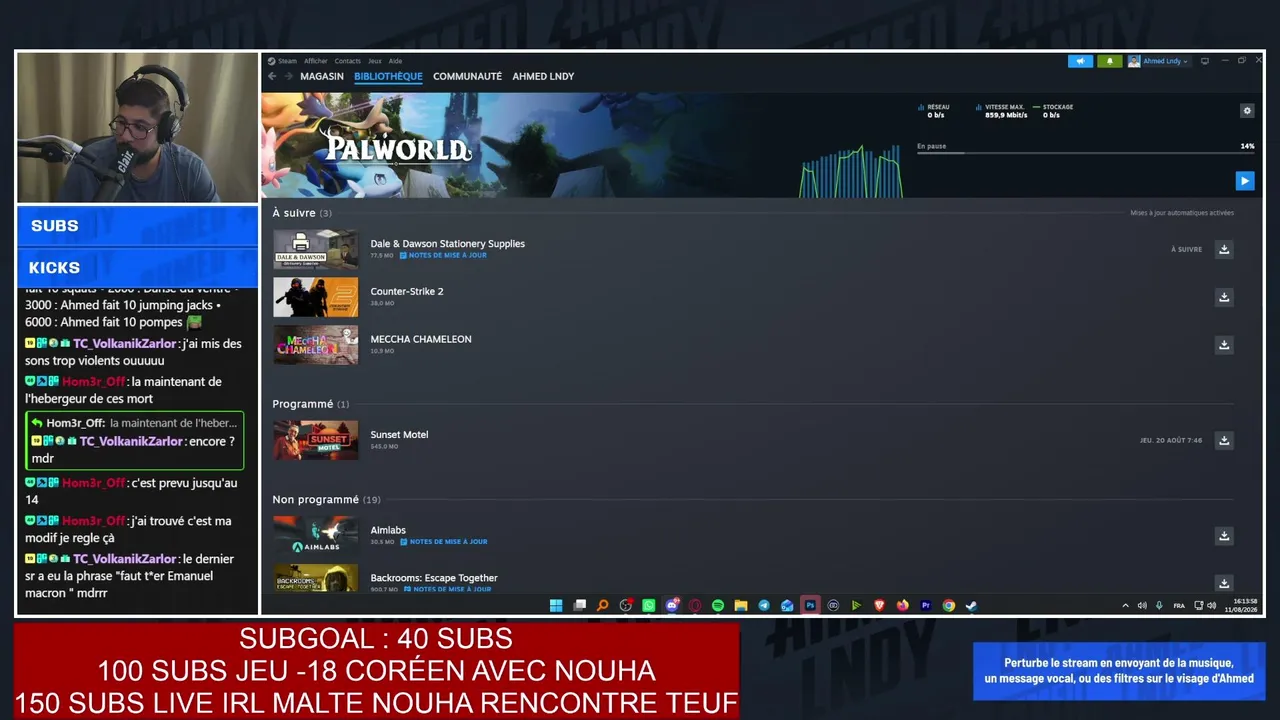The height and width of the screenshot is (720, 1280).
Task: Resume the paused Palworld download
Action: [1244, 180]
